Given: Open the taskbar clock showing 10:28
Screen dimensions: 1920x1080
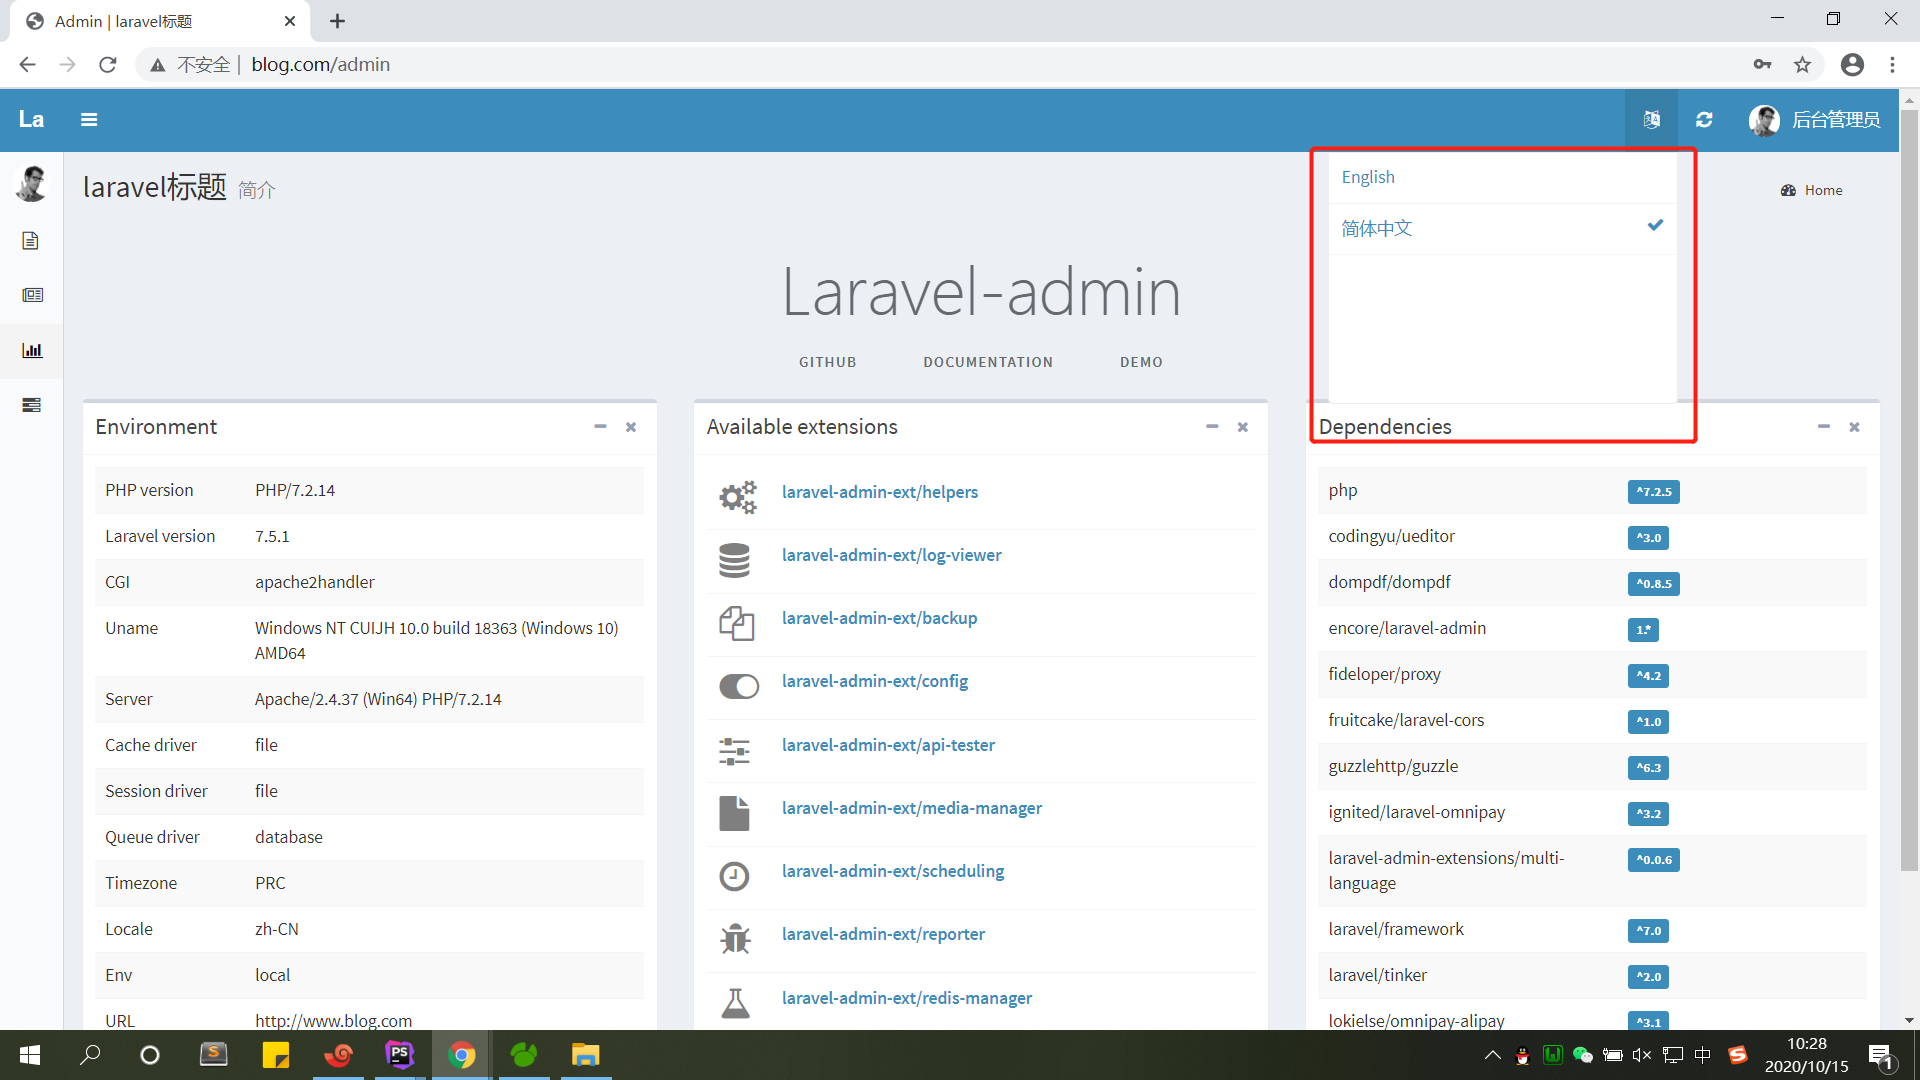Looking at the screenshot, I should [1806, 1055].
